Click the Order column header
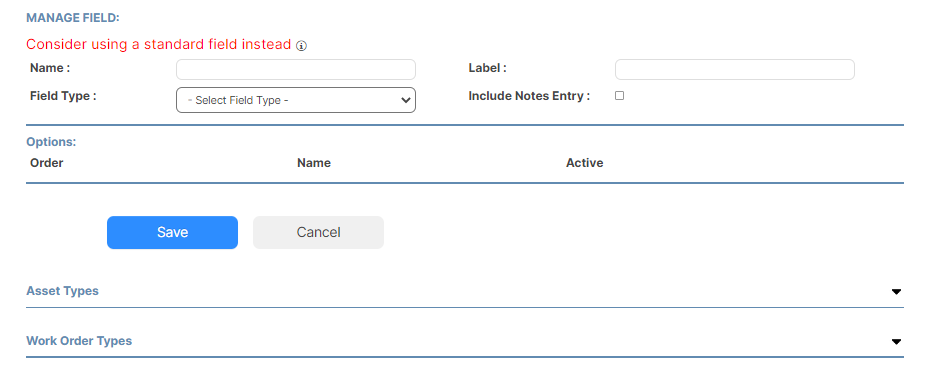930x372 pixels. click(46, 163)
